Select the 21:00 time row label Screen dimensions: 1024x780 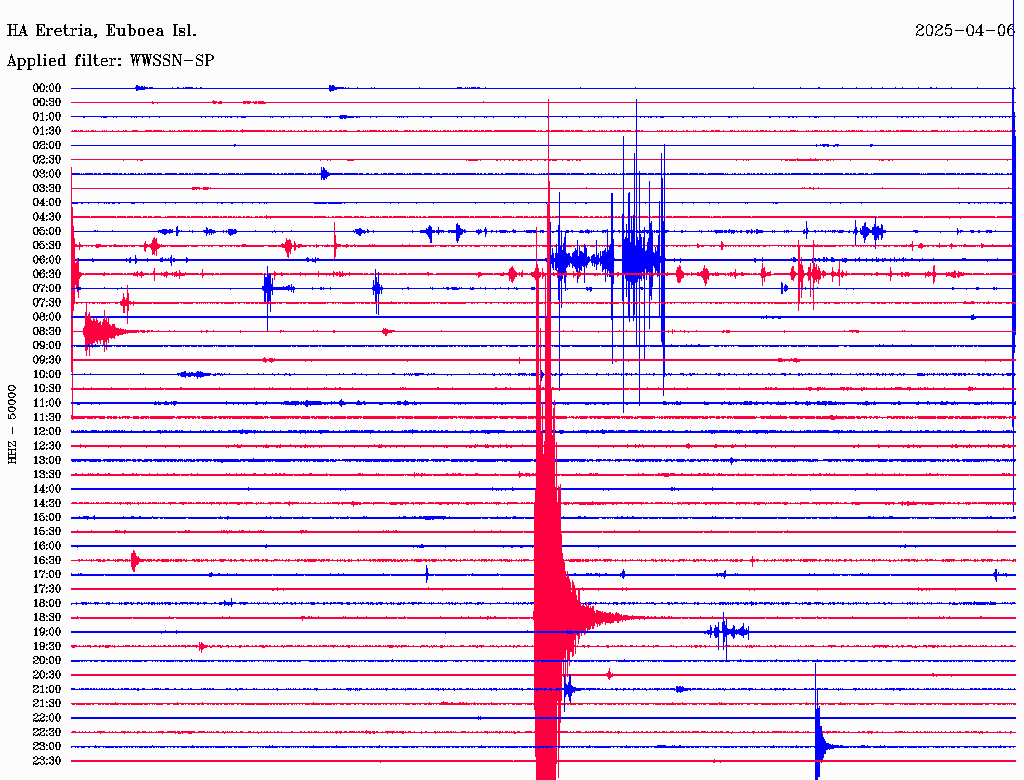(x=47, y=689)
